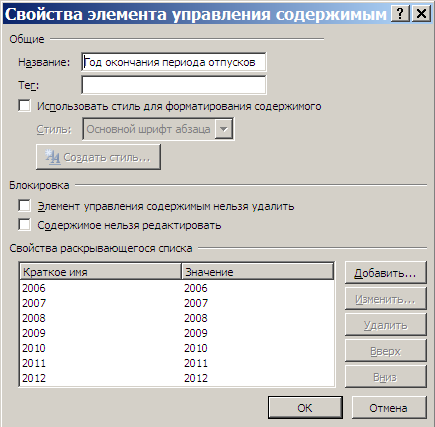This screenshot has height=427, width=435.
Task: Click the Название text field
Action: pos(174,62)
